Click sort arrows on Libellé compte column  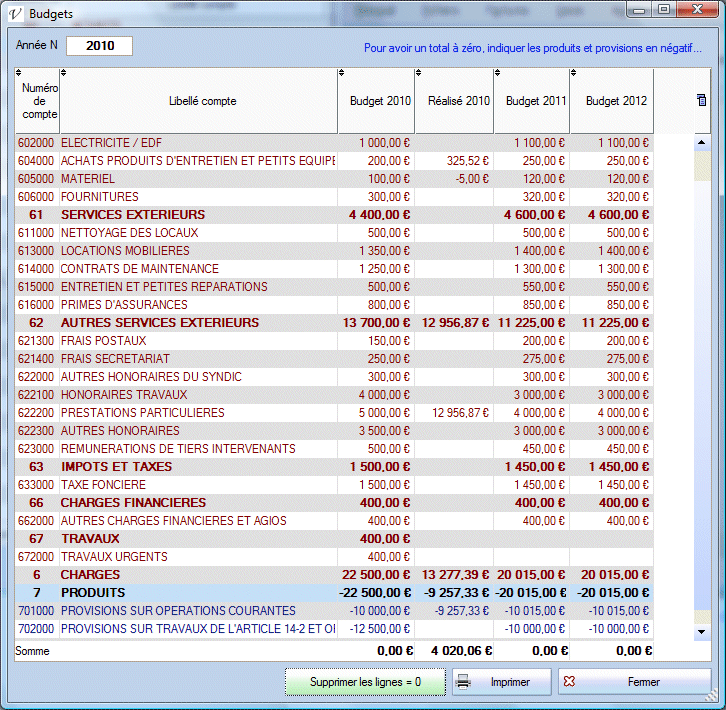point(65,73)
